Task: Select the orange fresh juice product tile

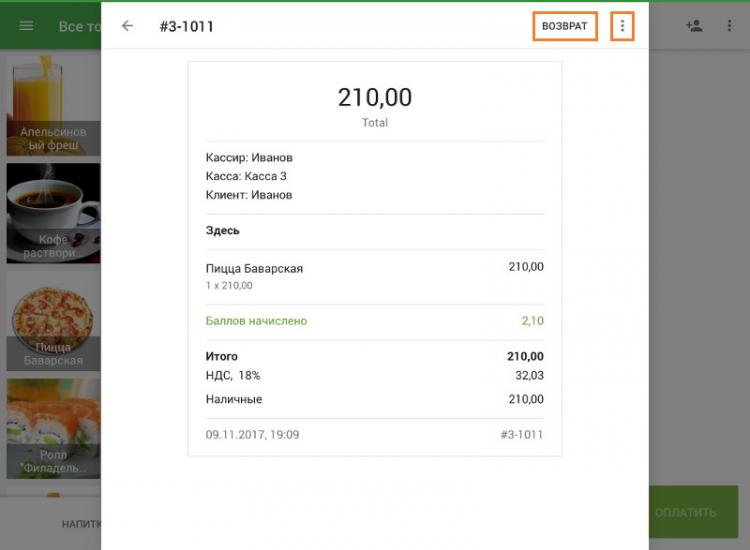Action: tap(53, 105)
